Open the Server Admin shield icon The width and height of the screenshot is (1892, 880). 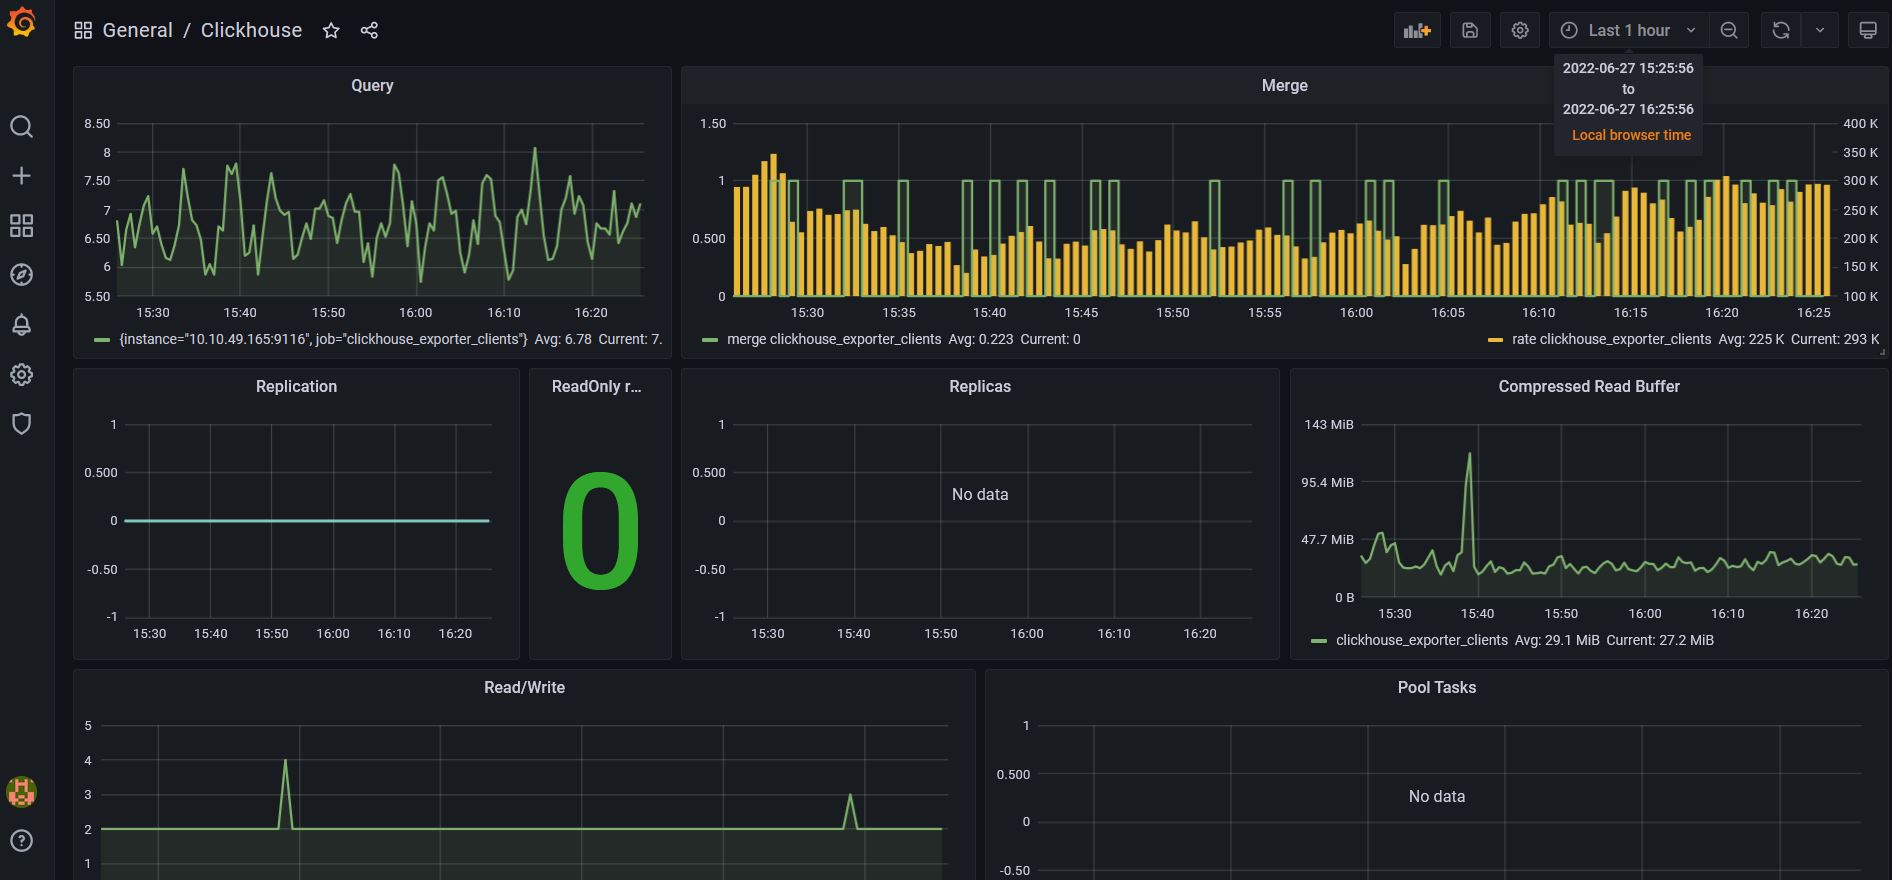click(x=21, y=424)
